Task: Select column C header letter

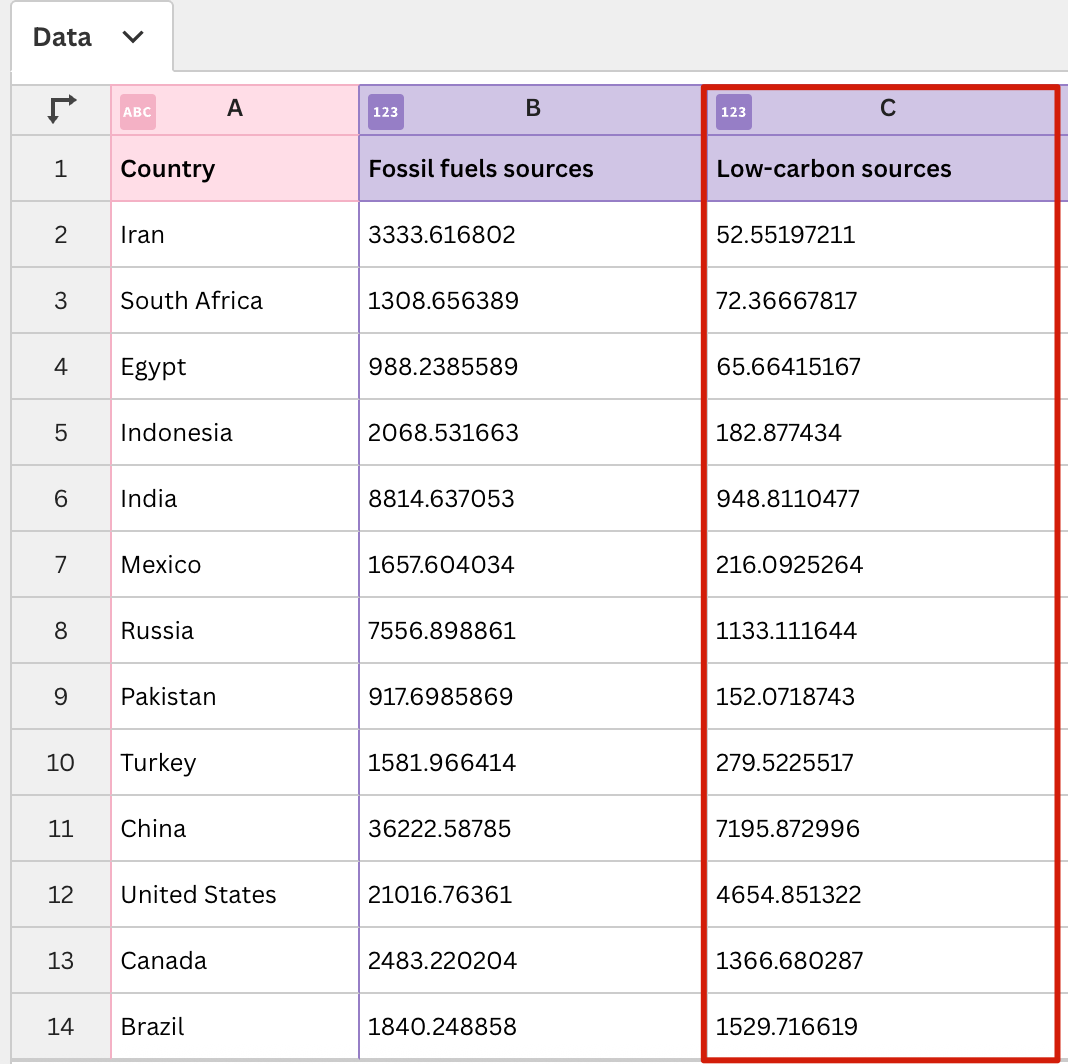Action: pos(887,109)
